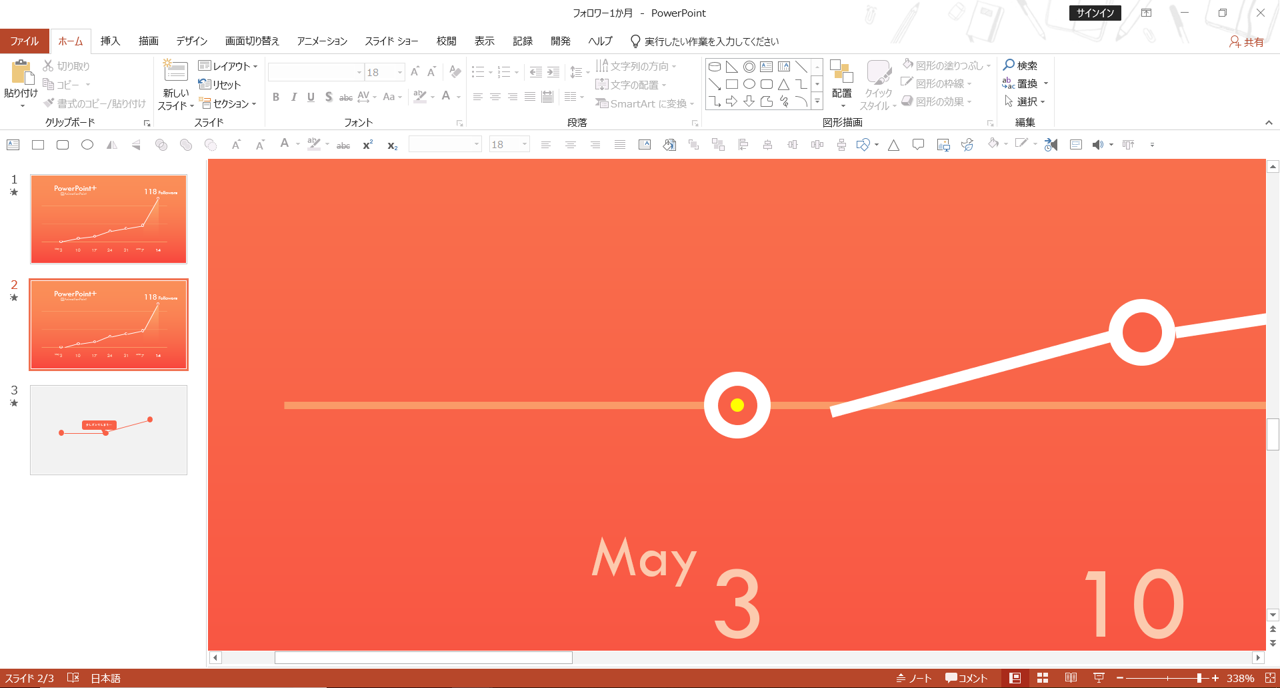Open the 配置 arrange tool

pos(841,84)
